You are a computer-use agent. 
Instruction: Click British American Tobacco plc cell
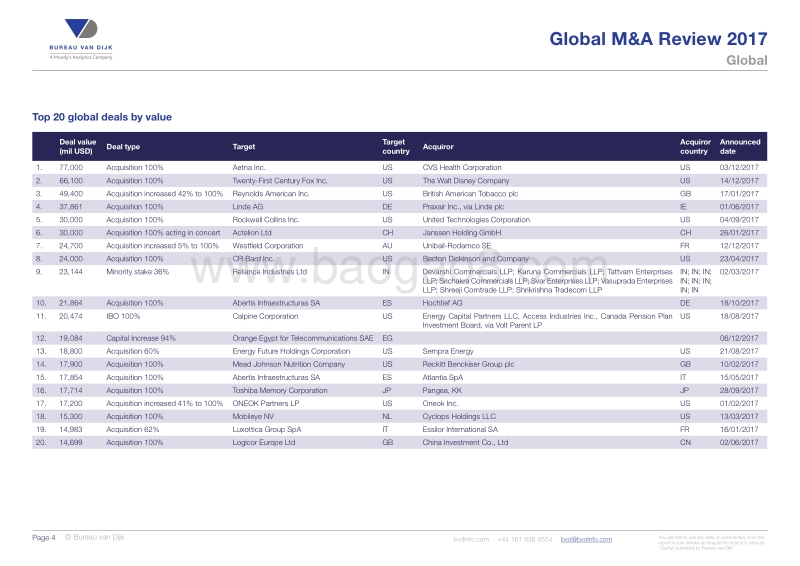470,193
